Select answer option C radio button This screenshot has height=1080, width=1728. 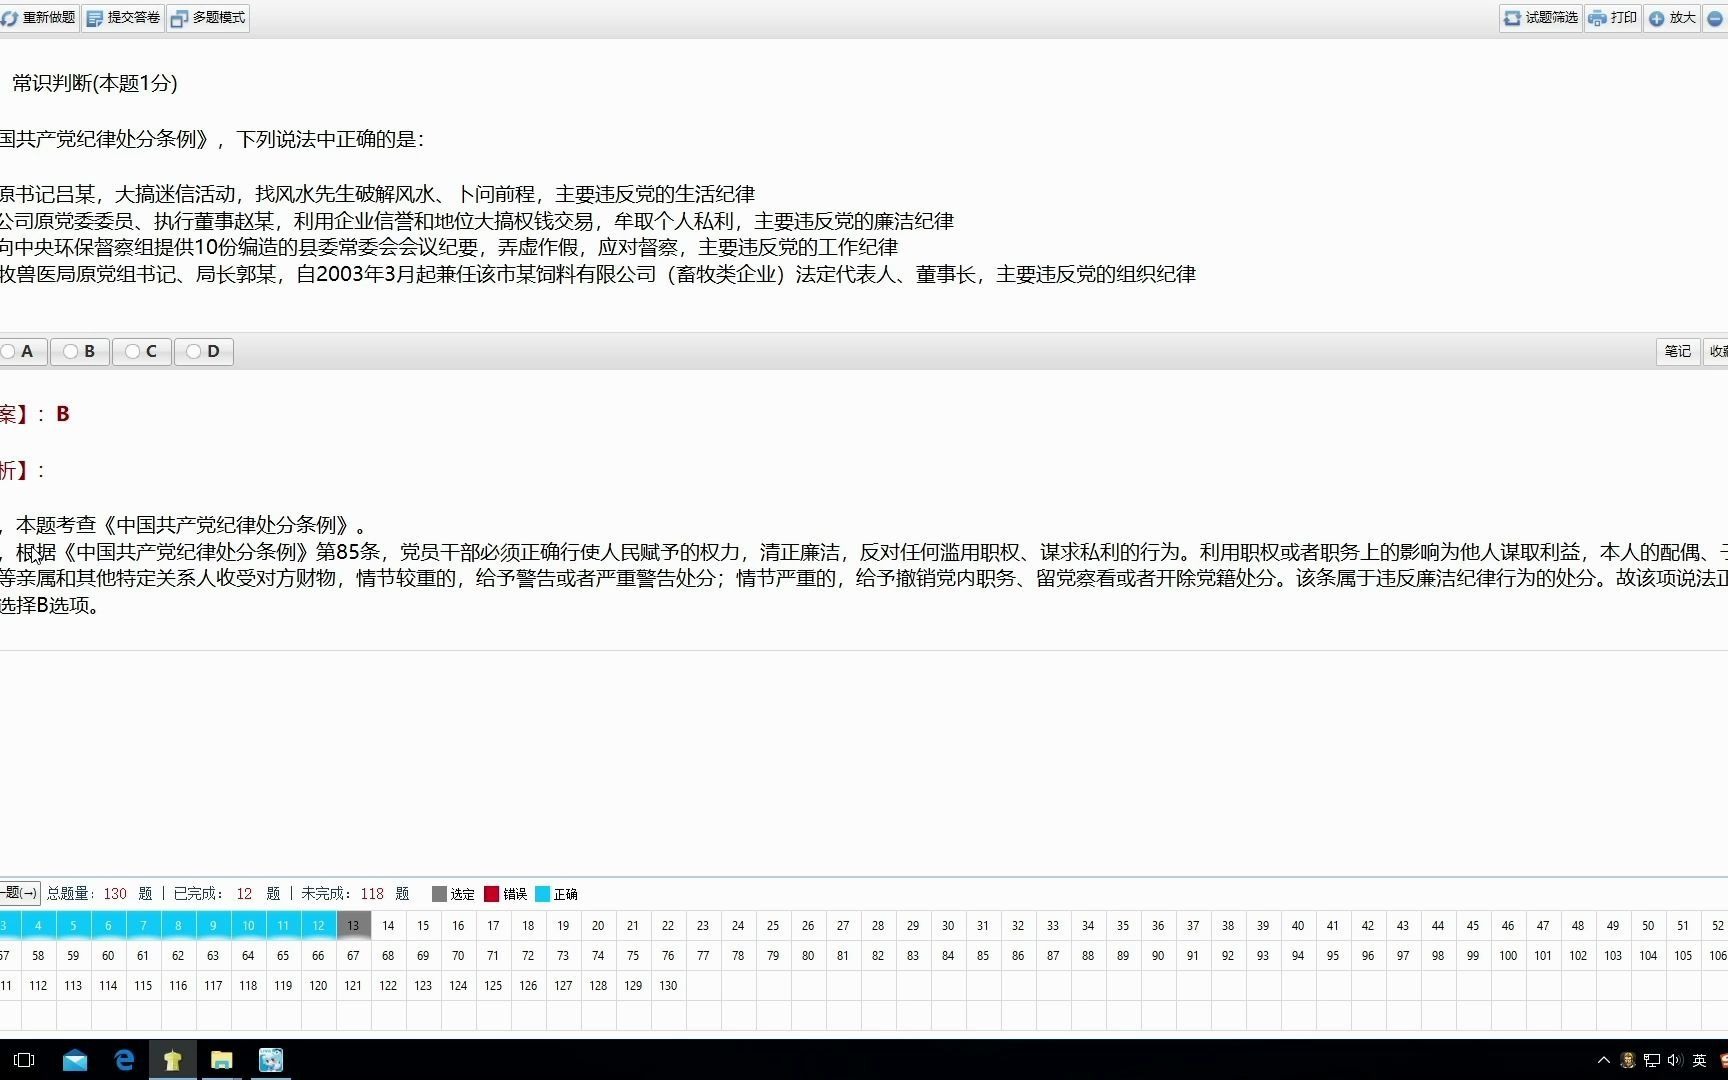click(x=131, y=351)
